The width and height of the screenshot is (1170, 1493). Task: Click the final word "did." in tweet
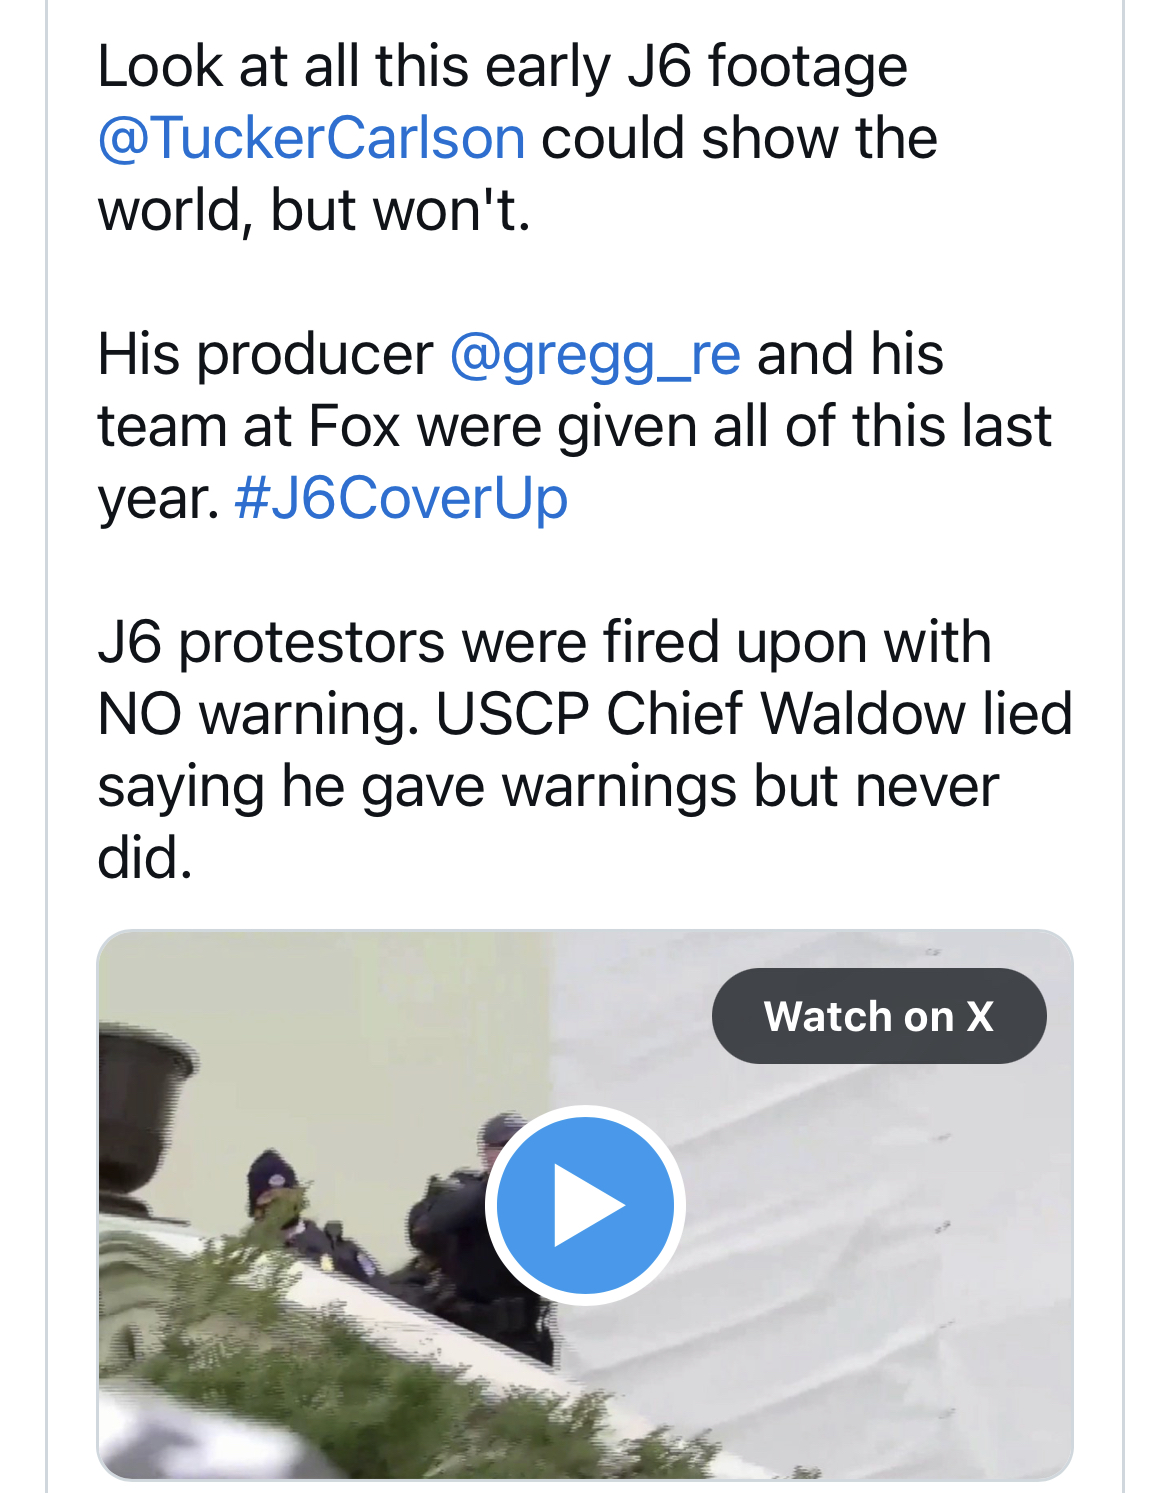click(x=145, y=858)
